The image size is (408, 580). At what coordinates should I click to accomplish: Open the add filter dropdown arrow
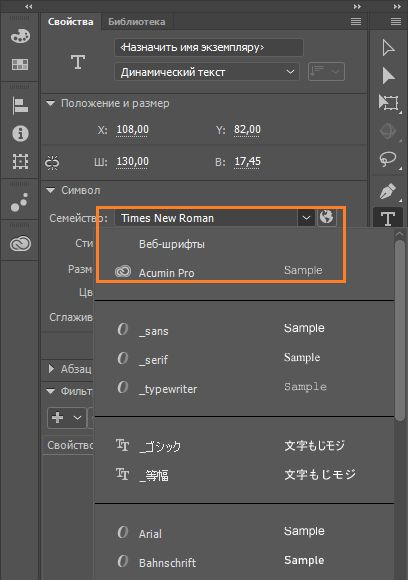coord(77,418)
